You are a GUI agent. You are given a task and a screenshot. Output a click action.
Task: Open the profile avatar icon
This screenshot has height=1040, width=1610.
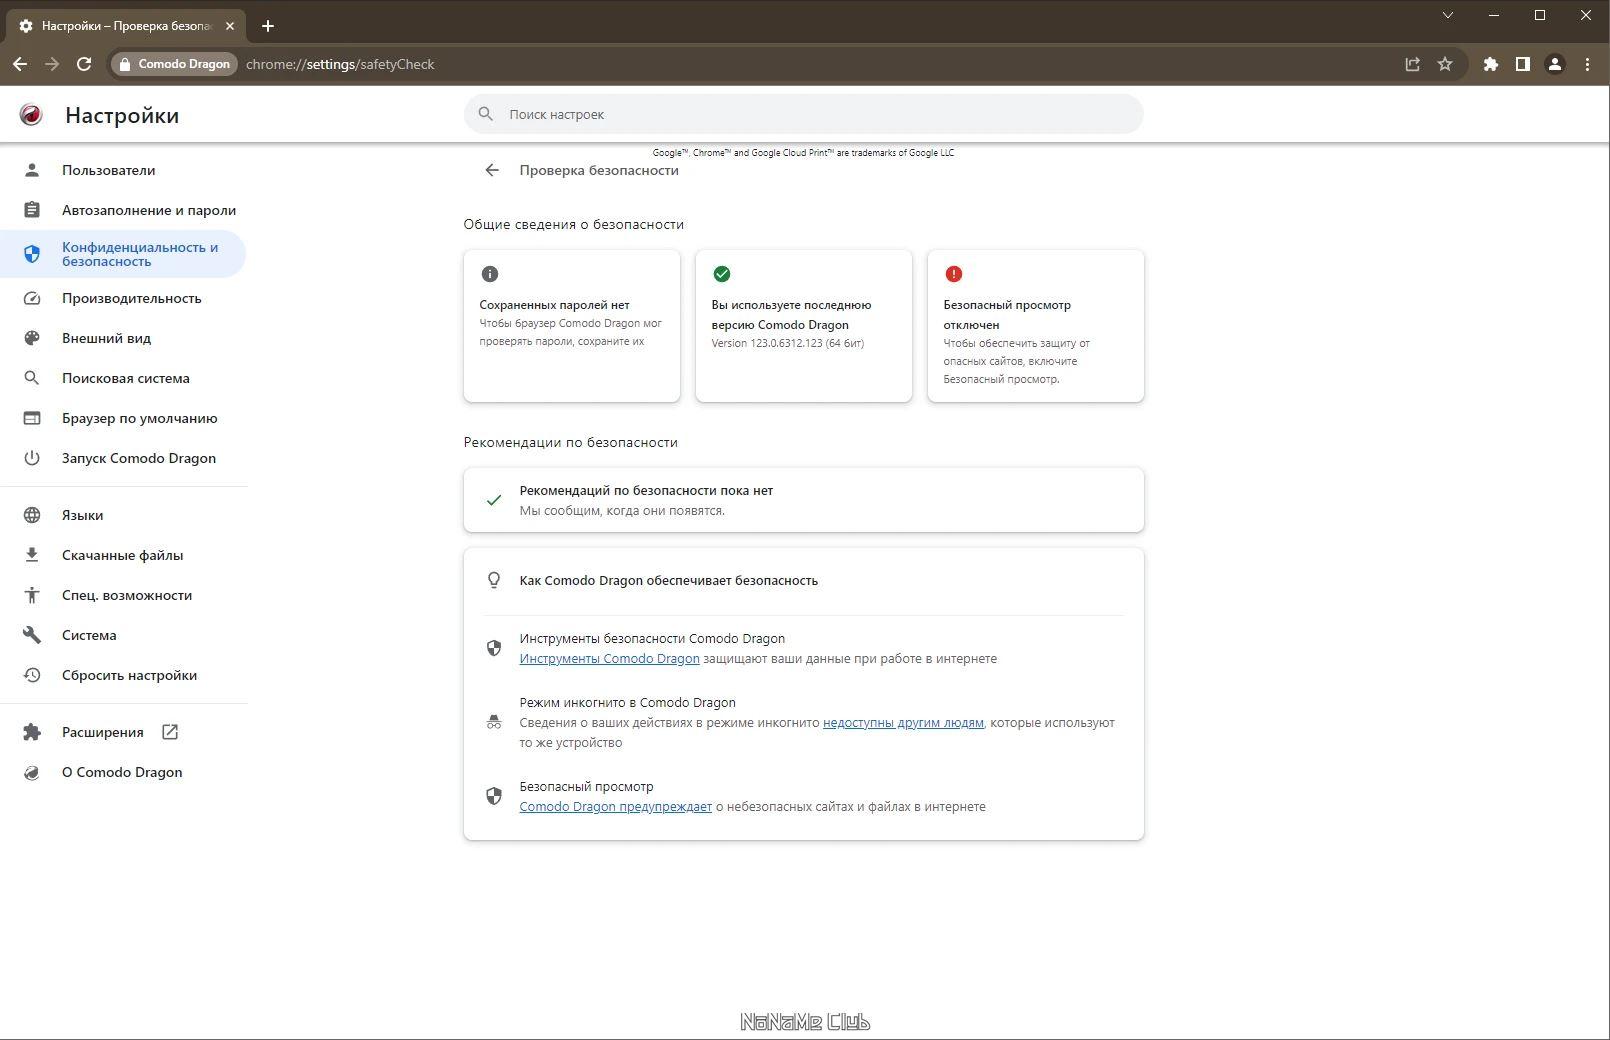coord(1555,64)
